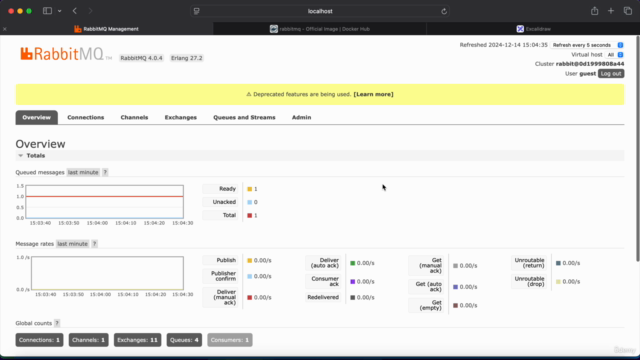Change Message rates last minute range
The image size is (640, 360).
[x=73, y=244]
